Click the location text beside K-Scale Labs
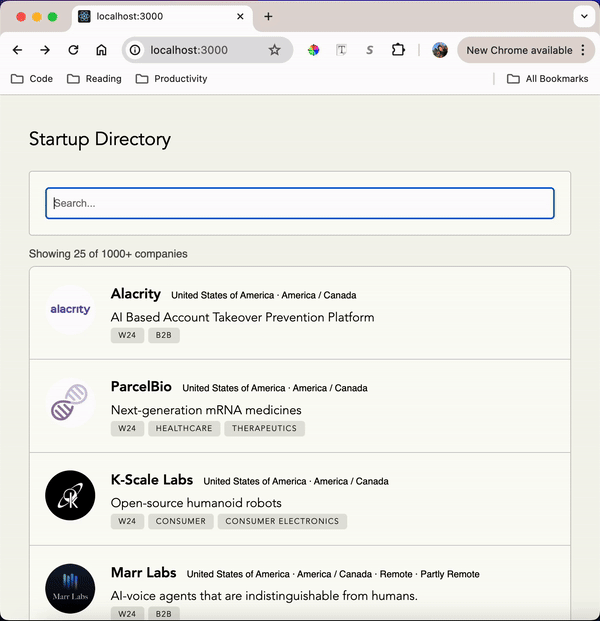 (296, 481)
